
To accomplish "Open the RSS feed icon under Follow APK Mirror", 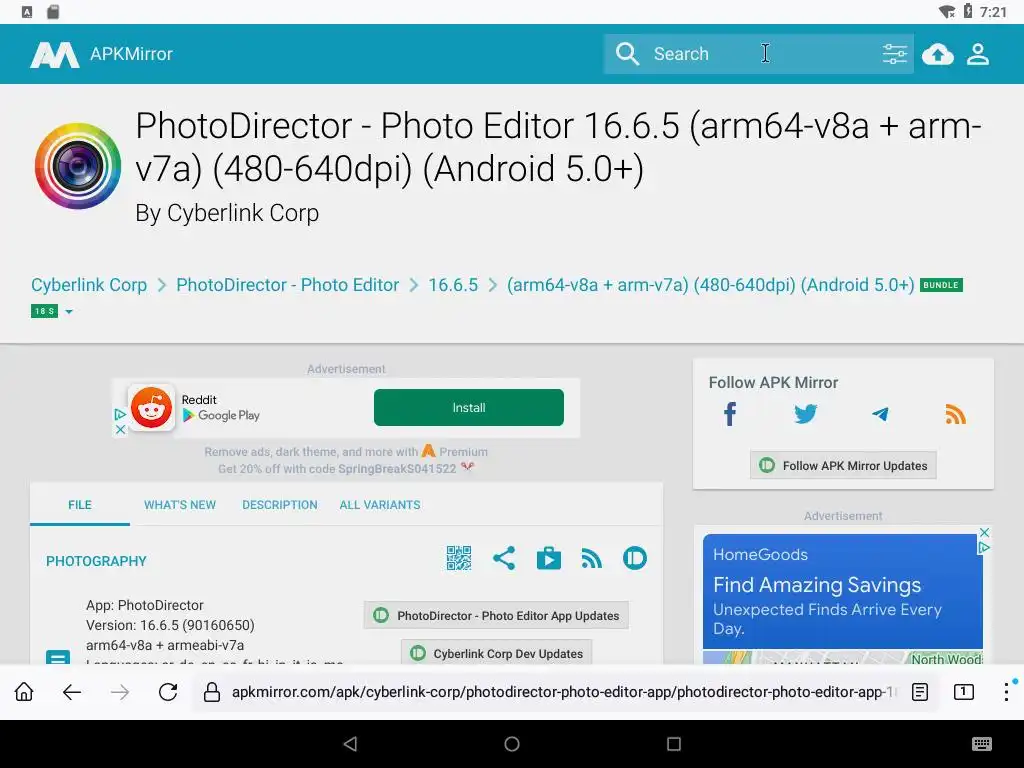I will click(955, 414).
